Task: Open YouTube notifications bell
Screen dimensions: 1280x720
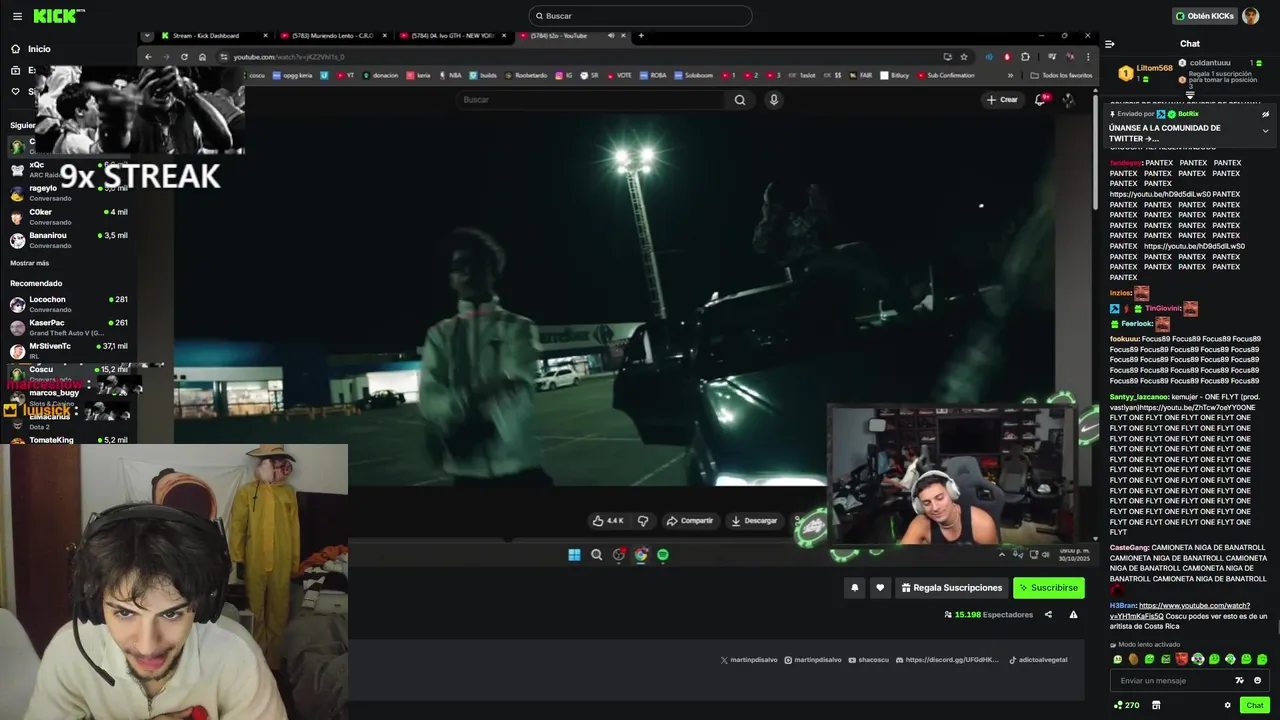Action: (1041, 99)
